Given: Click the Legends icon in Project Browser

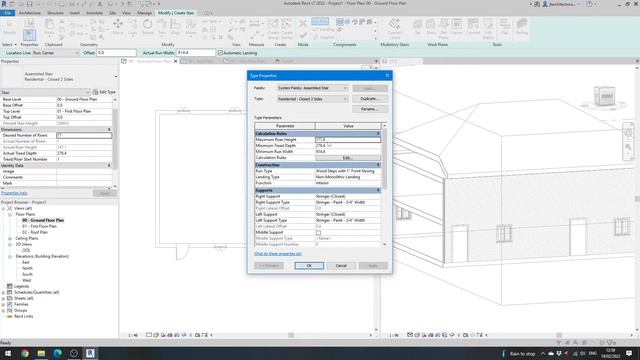Looking at the screenshot, I should click(x=10, y=286).
